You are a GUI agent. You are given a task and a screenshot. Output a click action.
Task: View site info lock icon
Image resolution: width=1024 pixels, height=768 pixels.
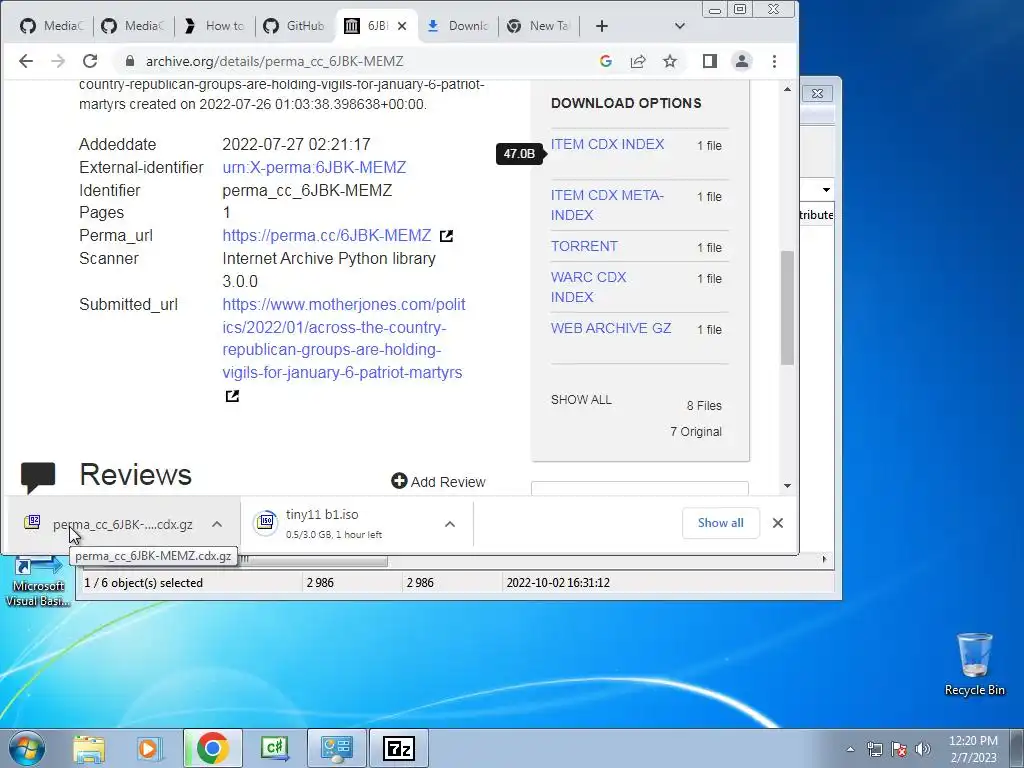point(129,61)
